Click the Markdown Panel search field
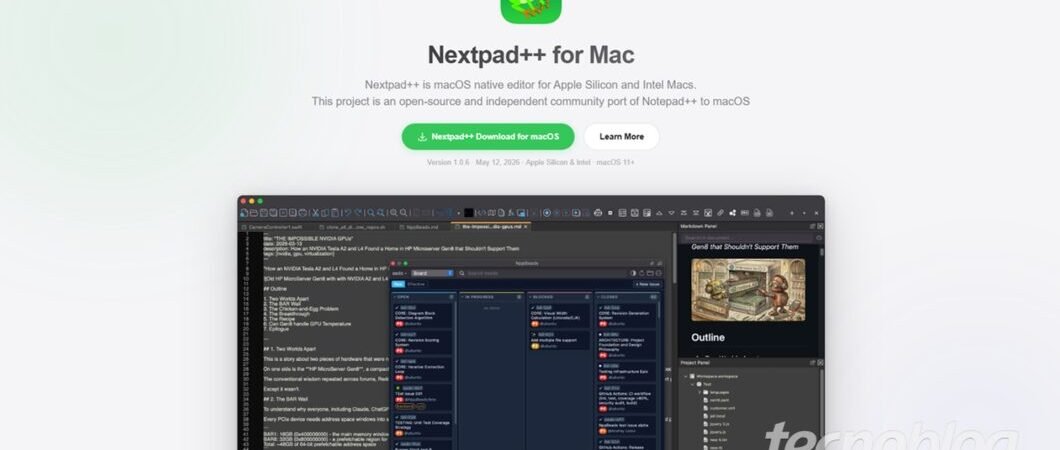 (x=747, y=238)
